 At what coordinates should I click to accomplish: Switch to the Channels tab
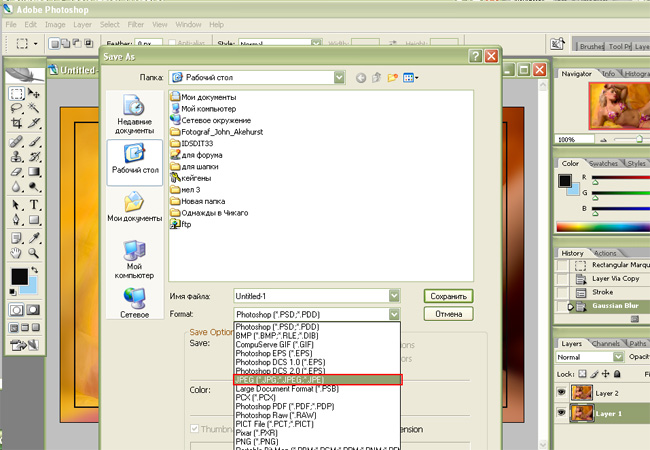coord(606,344)
